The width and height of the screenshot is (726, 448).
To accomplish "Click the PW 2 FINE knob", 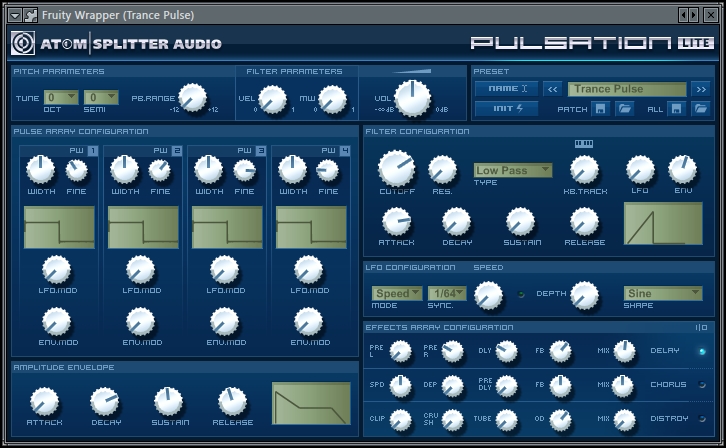I will 160,170.
